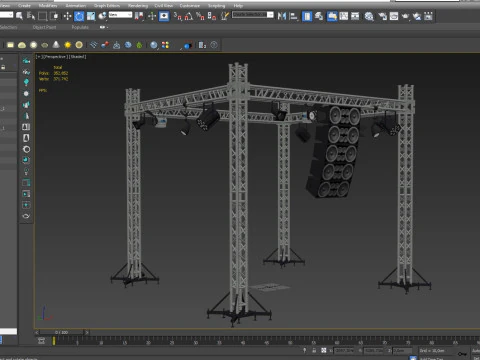The width and height of the screenshot is (480, 360).
Task: Toggle Absolute/Offset transform mode icon
Action: 324,350
